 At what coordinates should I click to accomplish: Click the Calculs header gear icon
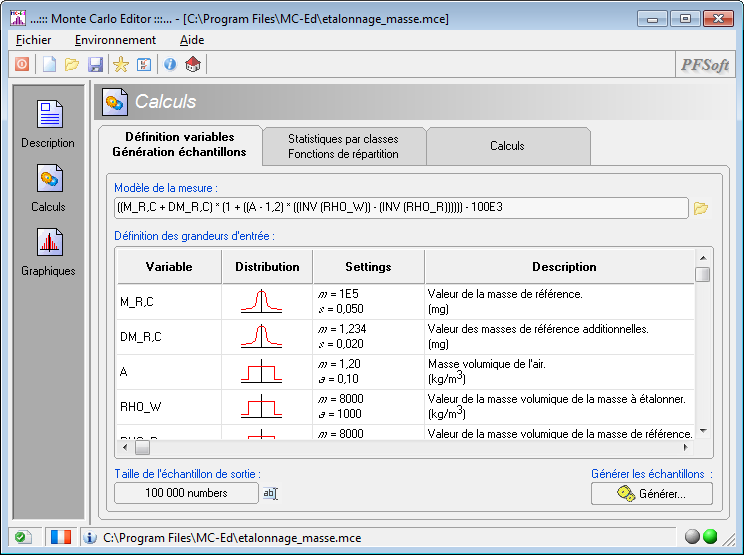click(x=114, y=102)
